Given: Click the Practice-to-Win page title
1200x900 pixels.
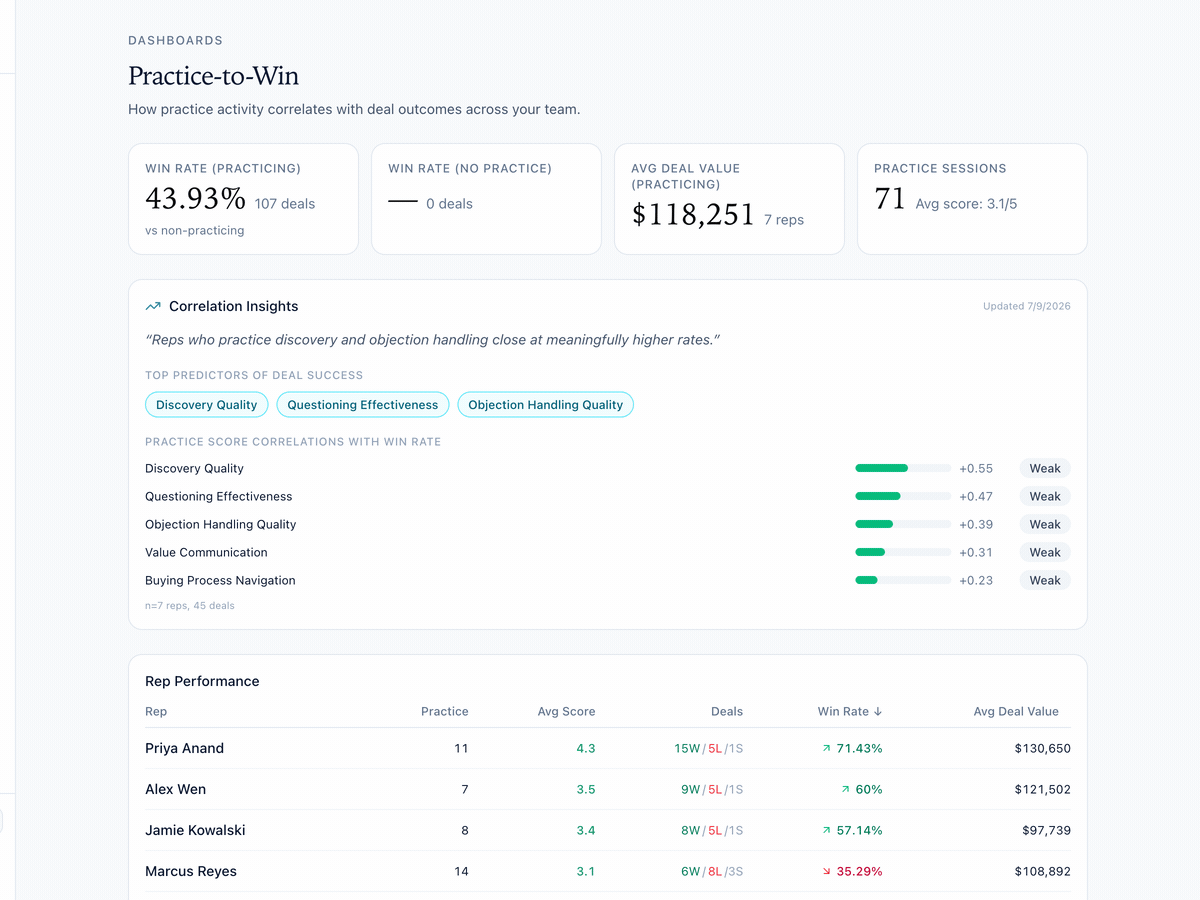Looking at the screenshot, I should pos(213,76).
